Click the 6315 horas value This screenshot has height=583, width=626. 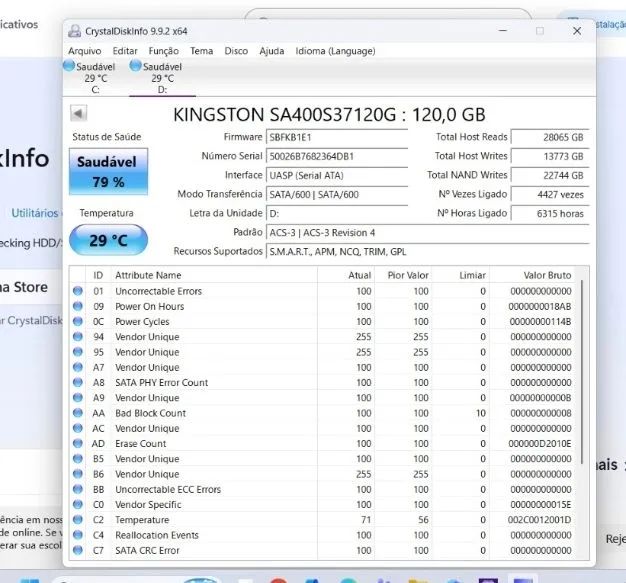(550, 214)
